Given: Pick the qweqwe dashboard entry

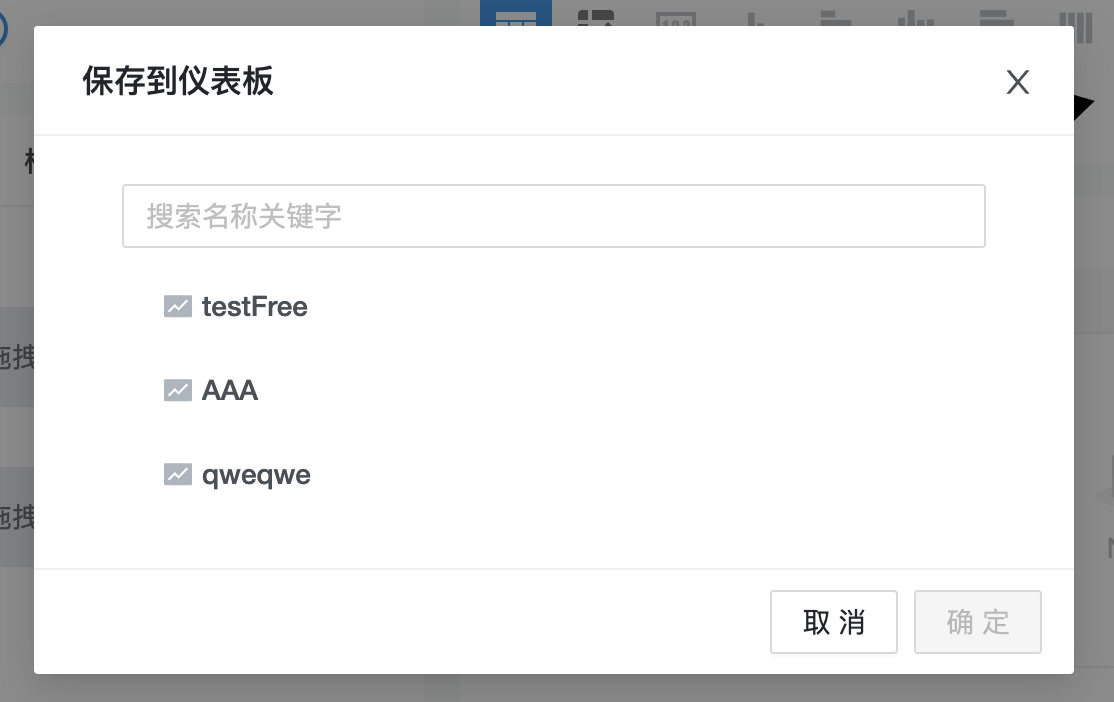Looking at the screenshot, I should pyautogui.click(x=256, y=474).
